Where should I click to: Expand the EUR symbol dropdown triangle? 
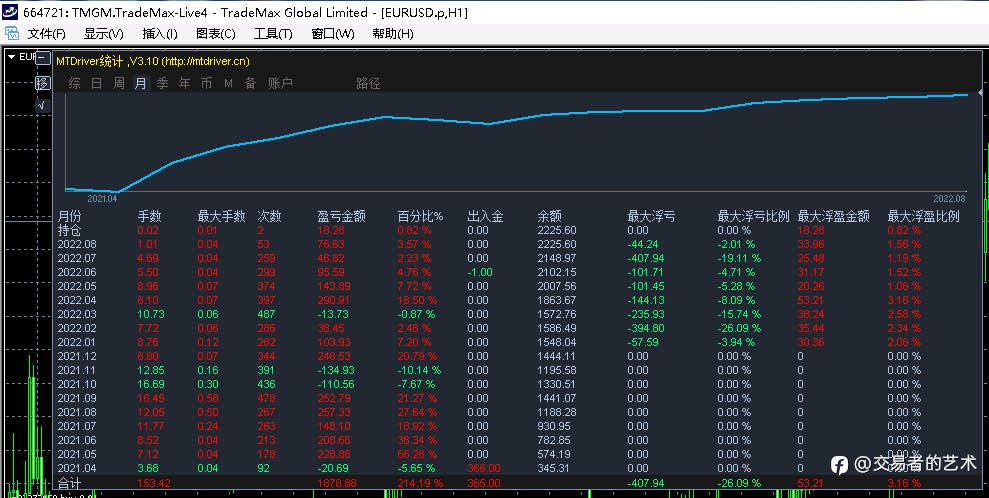point(11,57)
